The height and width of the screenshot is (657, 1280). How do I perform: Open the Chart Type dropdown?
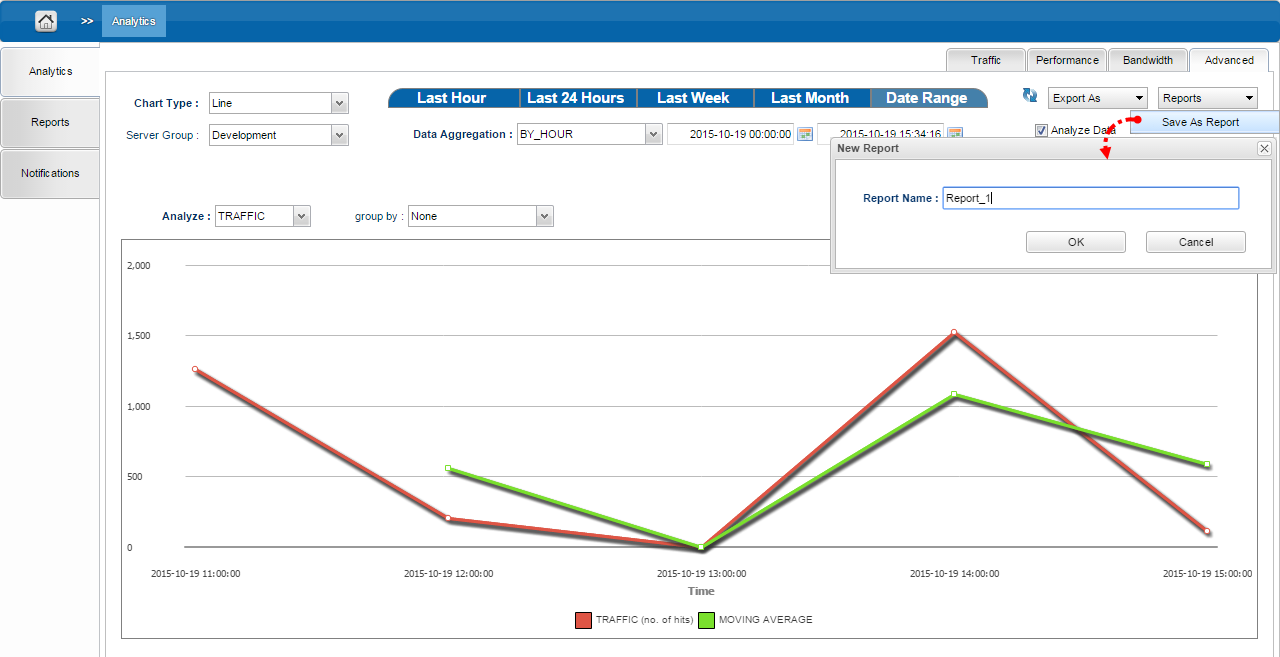coord(339,103)
